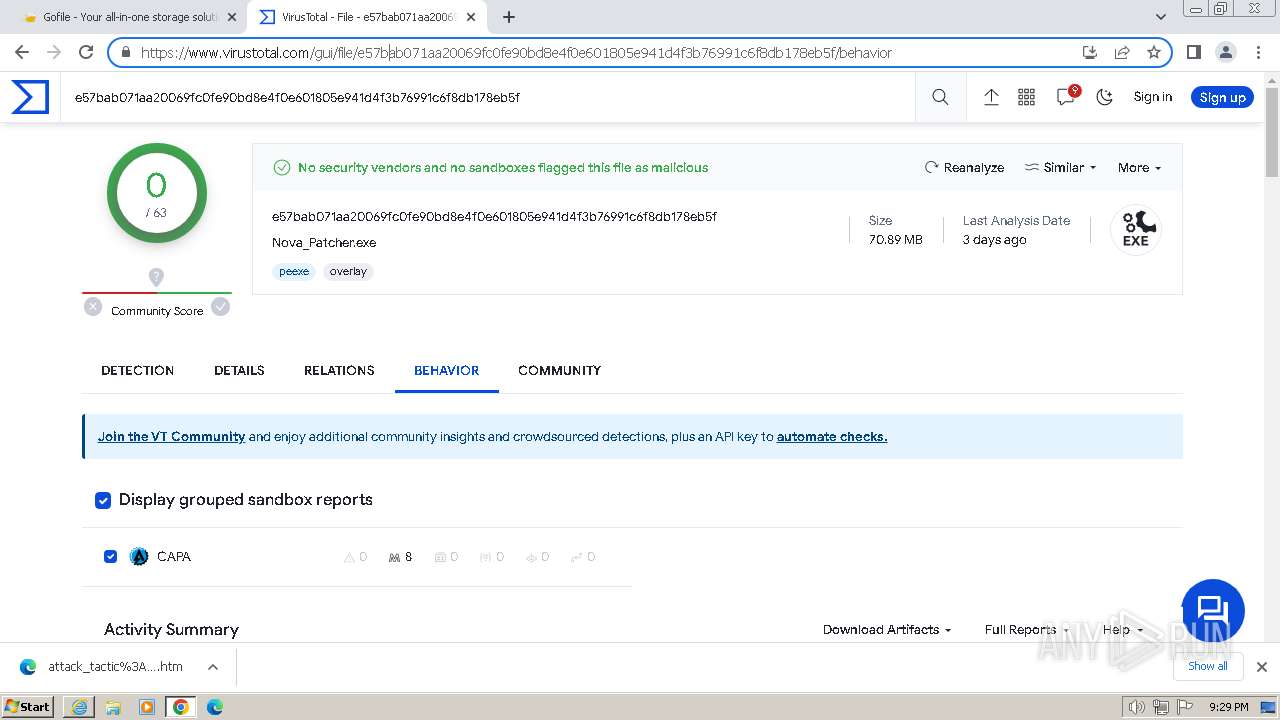This screenshot has height=720, width=1280.
Task: Click the overlay tag
Action: pos(348,271)
